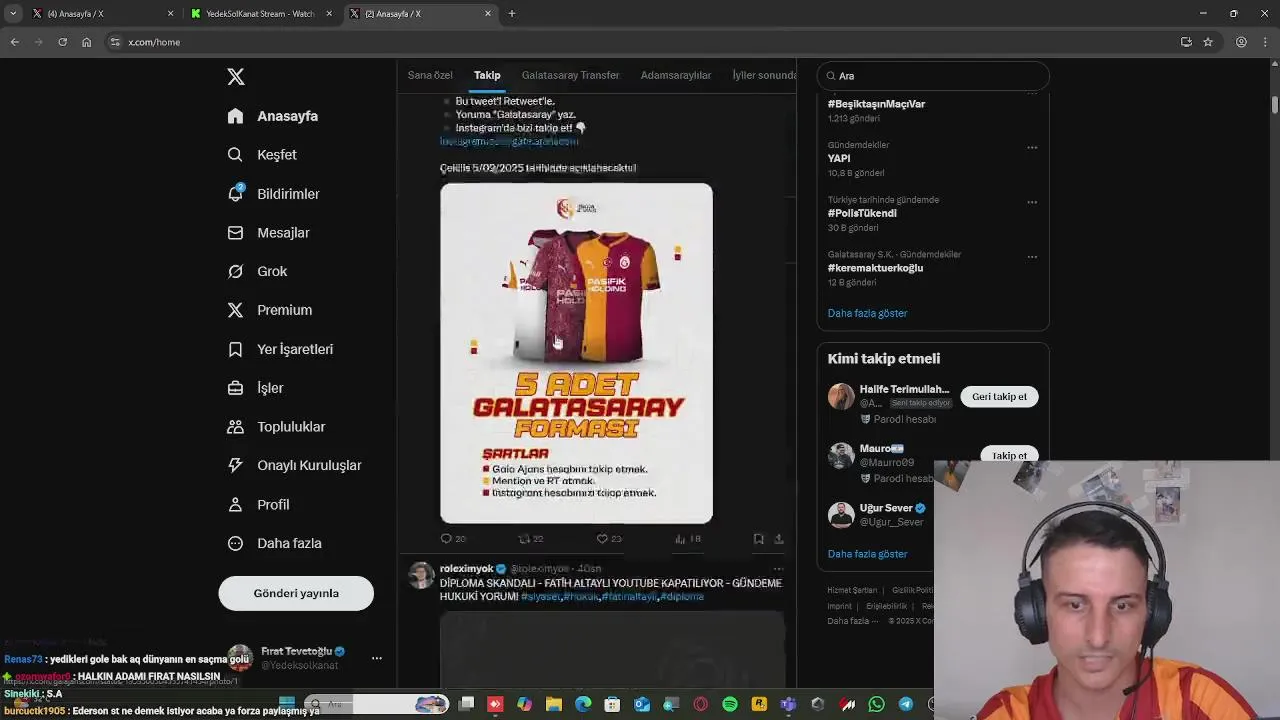The height and width of the screenshot is (720, 1280).
Task: Click Uğur Sever's profile avatar
Action: (841, 515)
